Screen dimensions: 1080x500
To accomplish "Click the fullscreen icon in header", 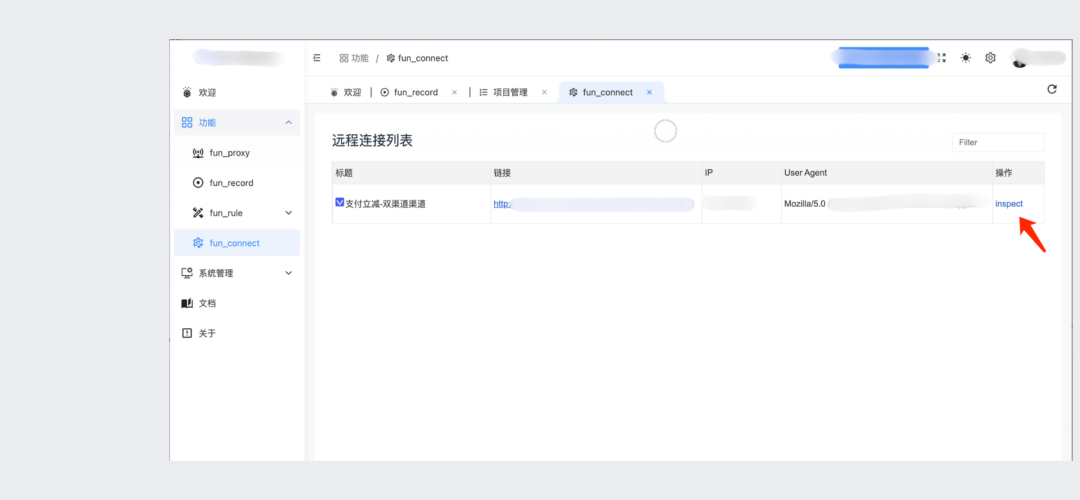I will click(941, 58).
